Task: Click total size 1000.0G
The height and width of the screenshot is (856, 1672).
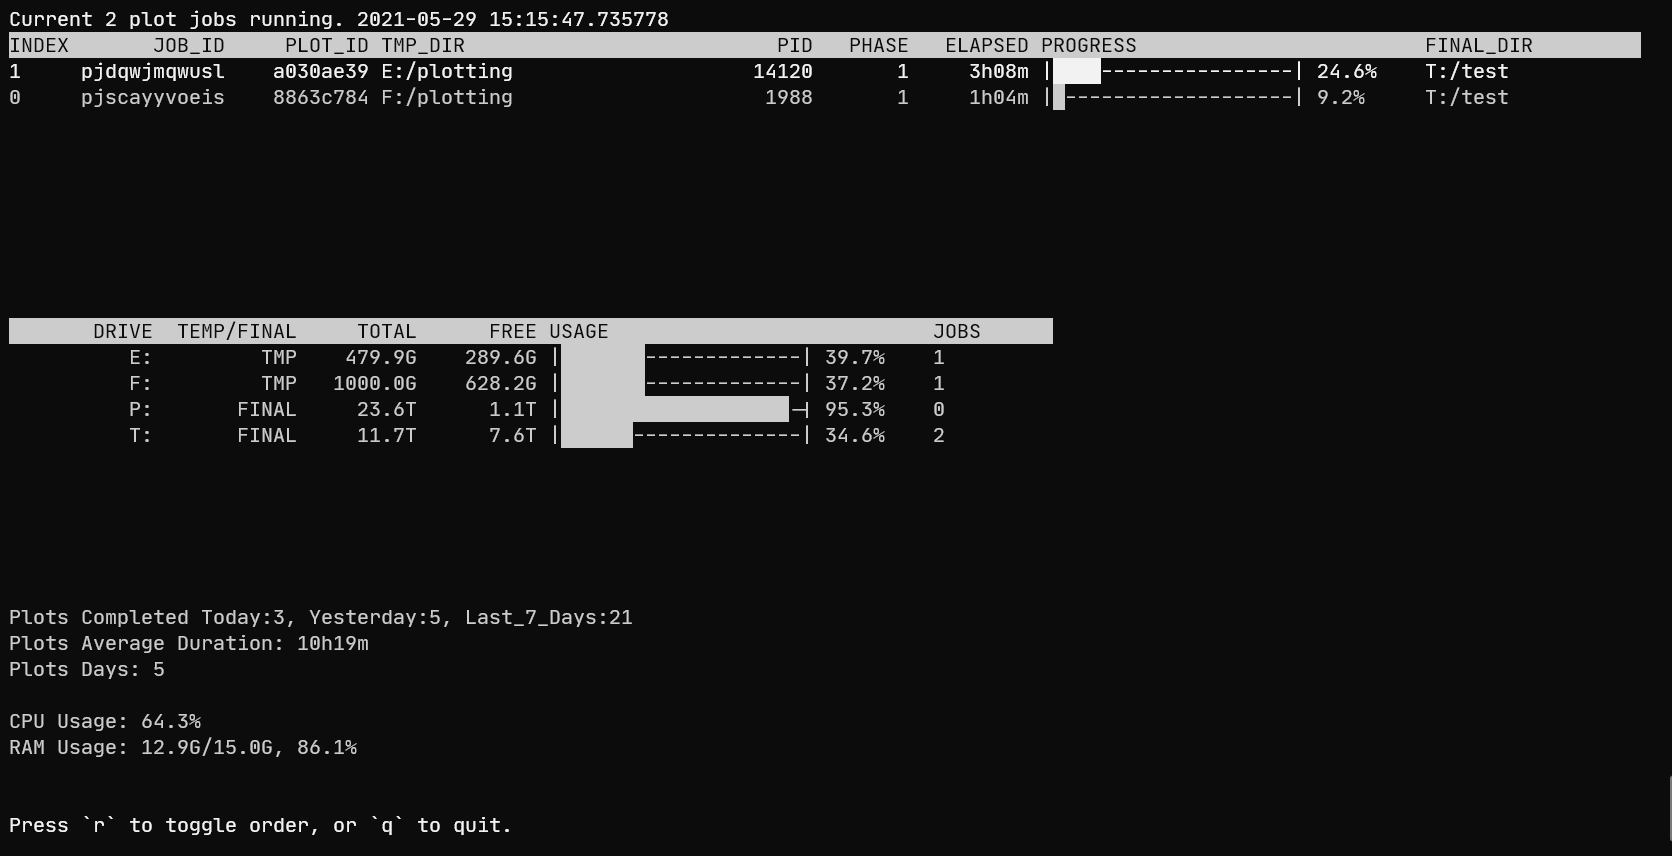Action: coord(375,383)
